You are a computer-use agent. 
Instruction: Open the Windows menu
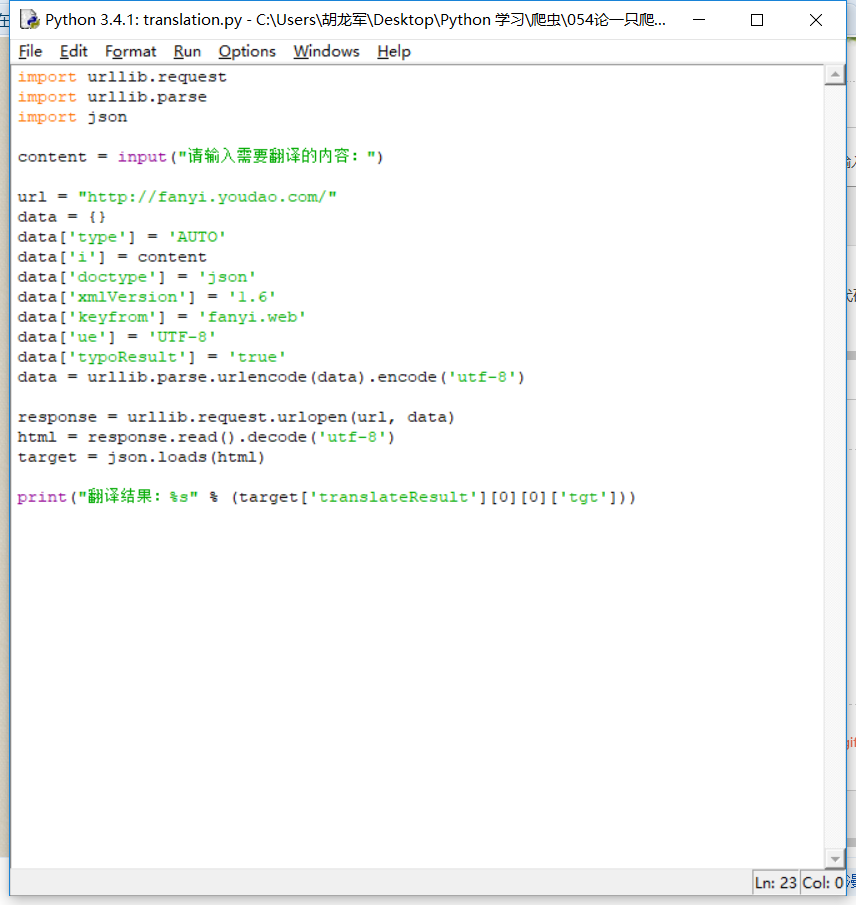tap(326, 51)
